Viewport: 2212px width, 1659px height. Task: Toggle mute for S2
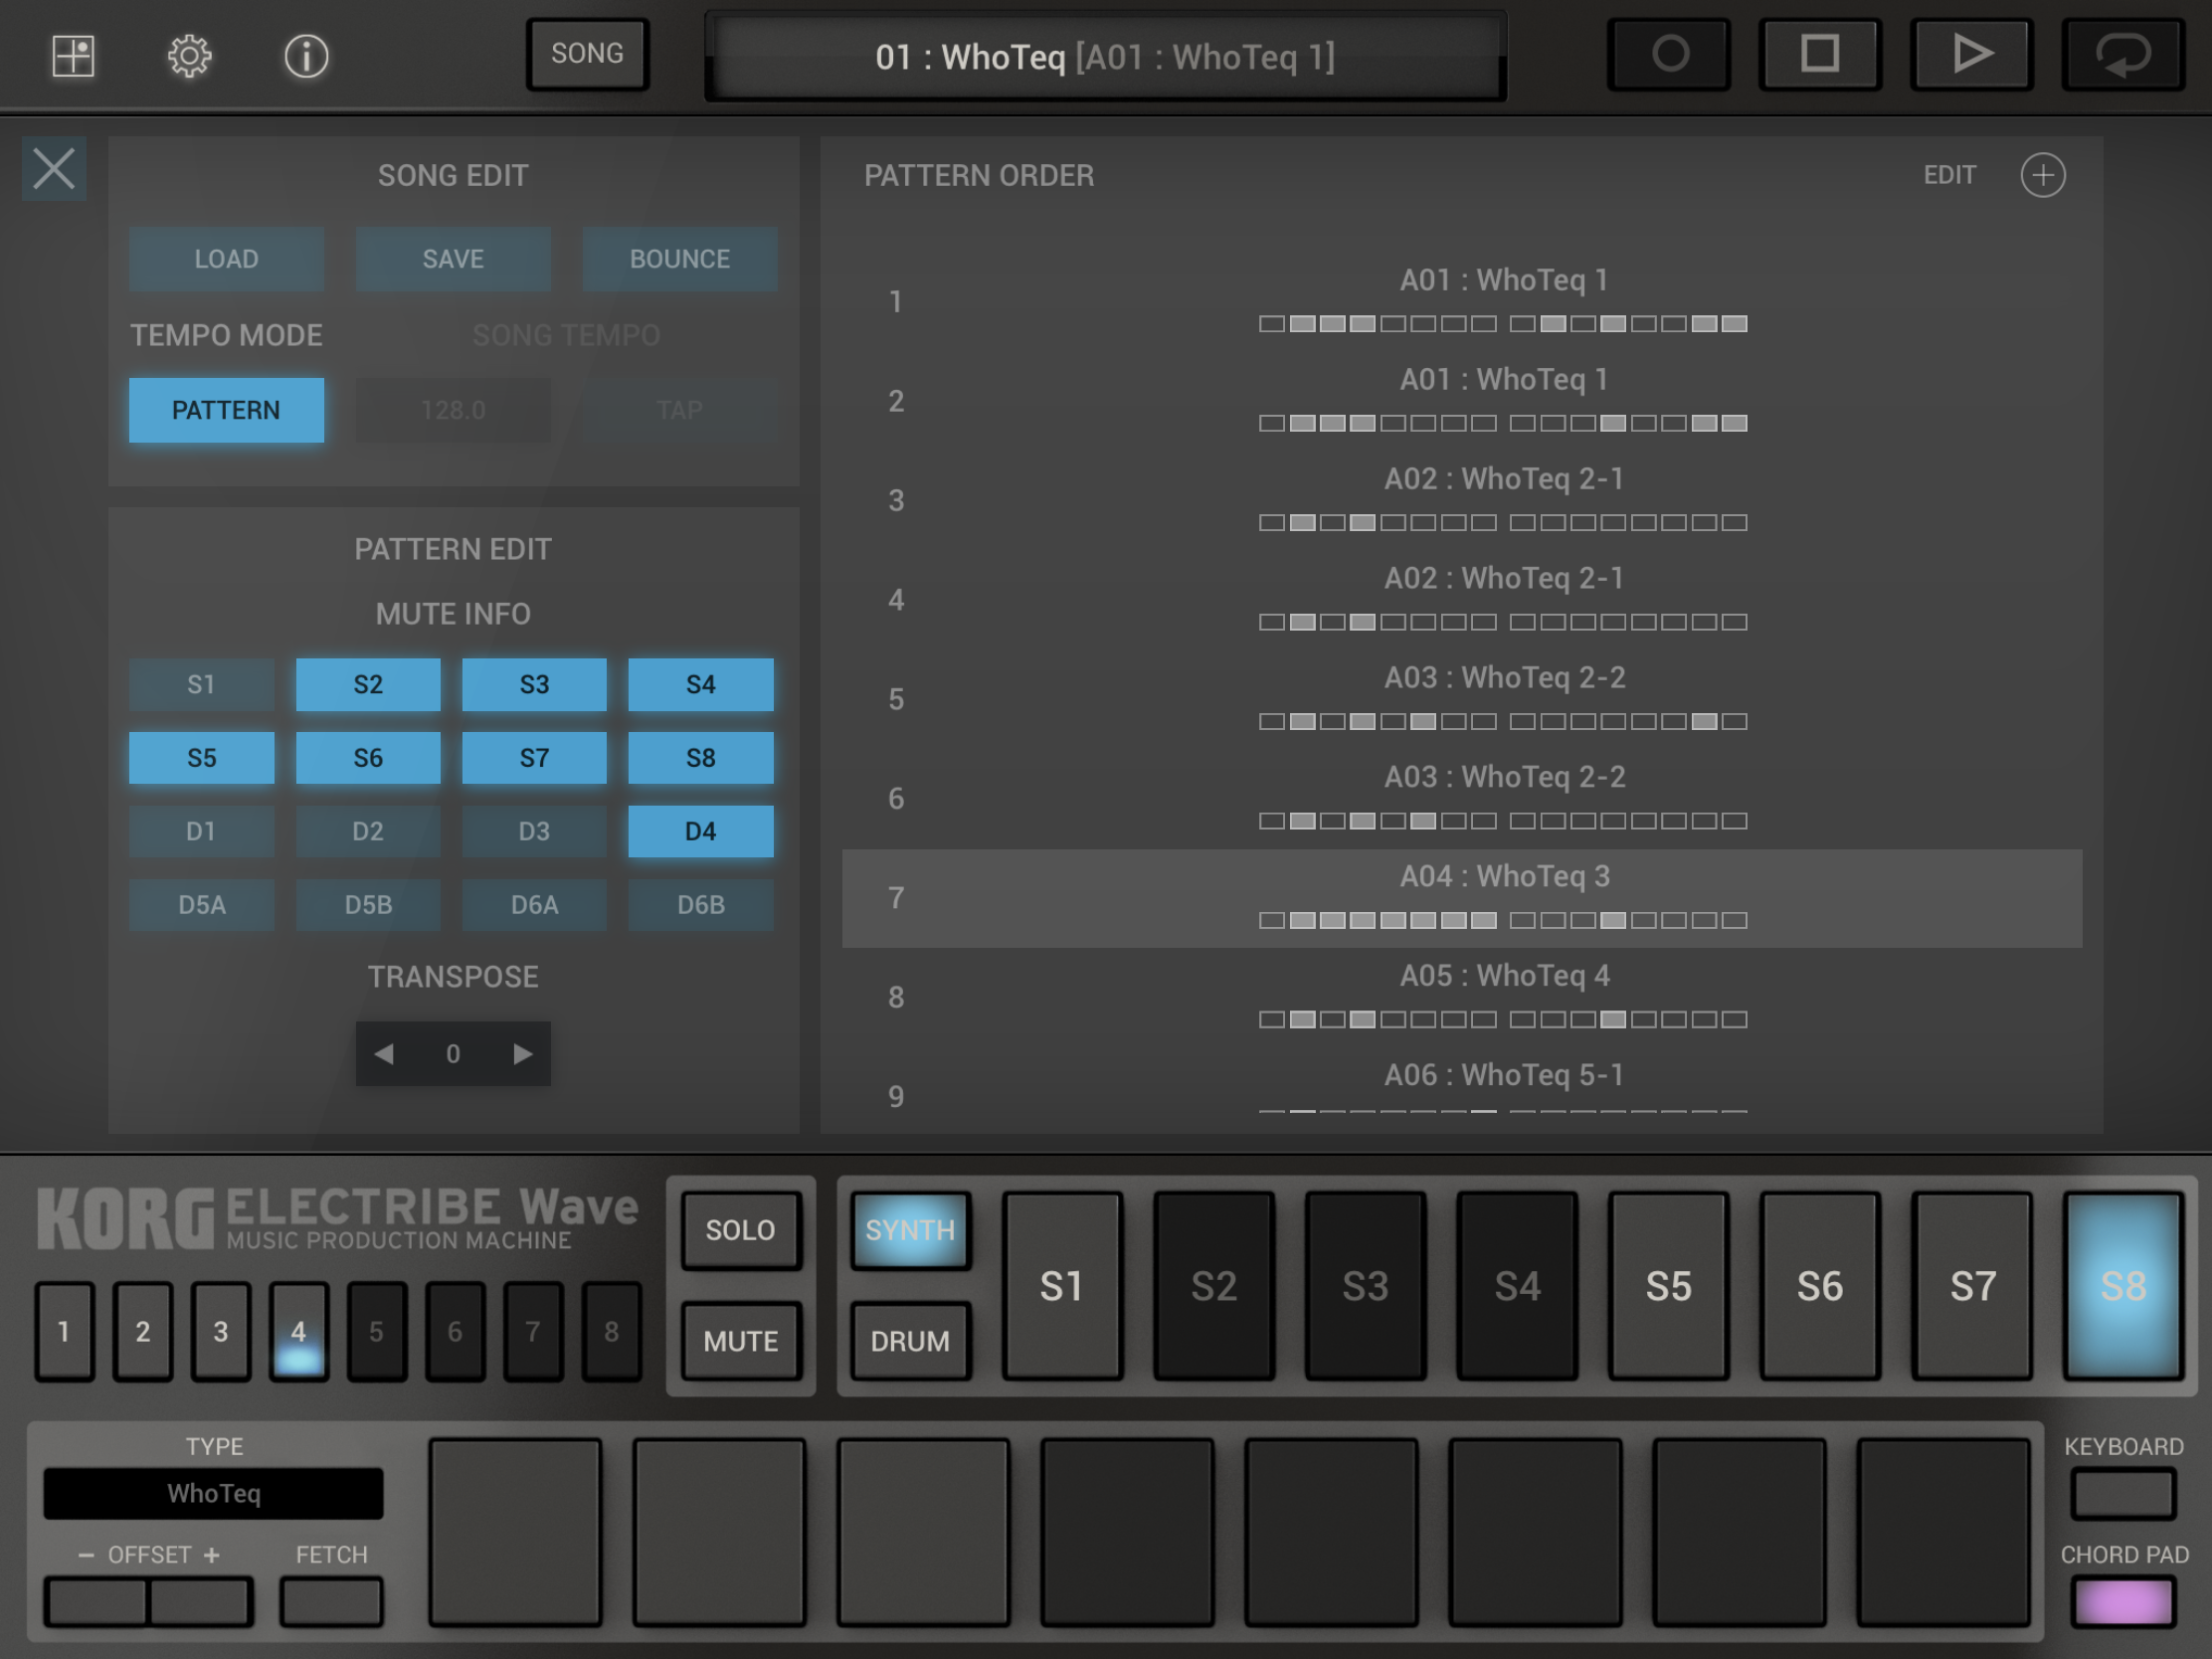coord(368,685)
